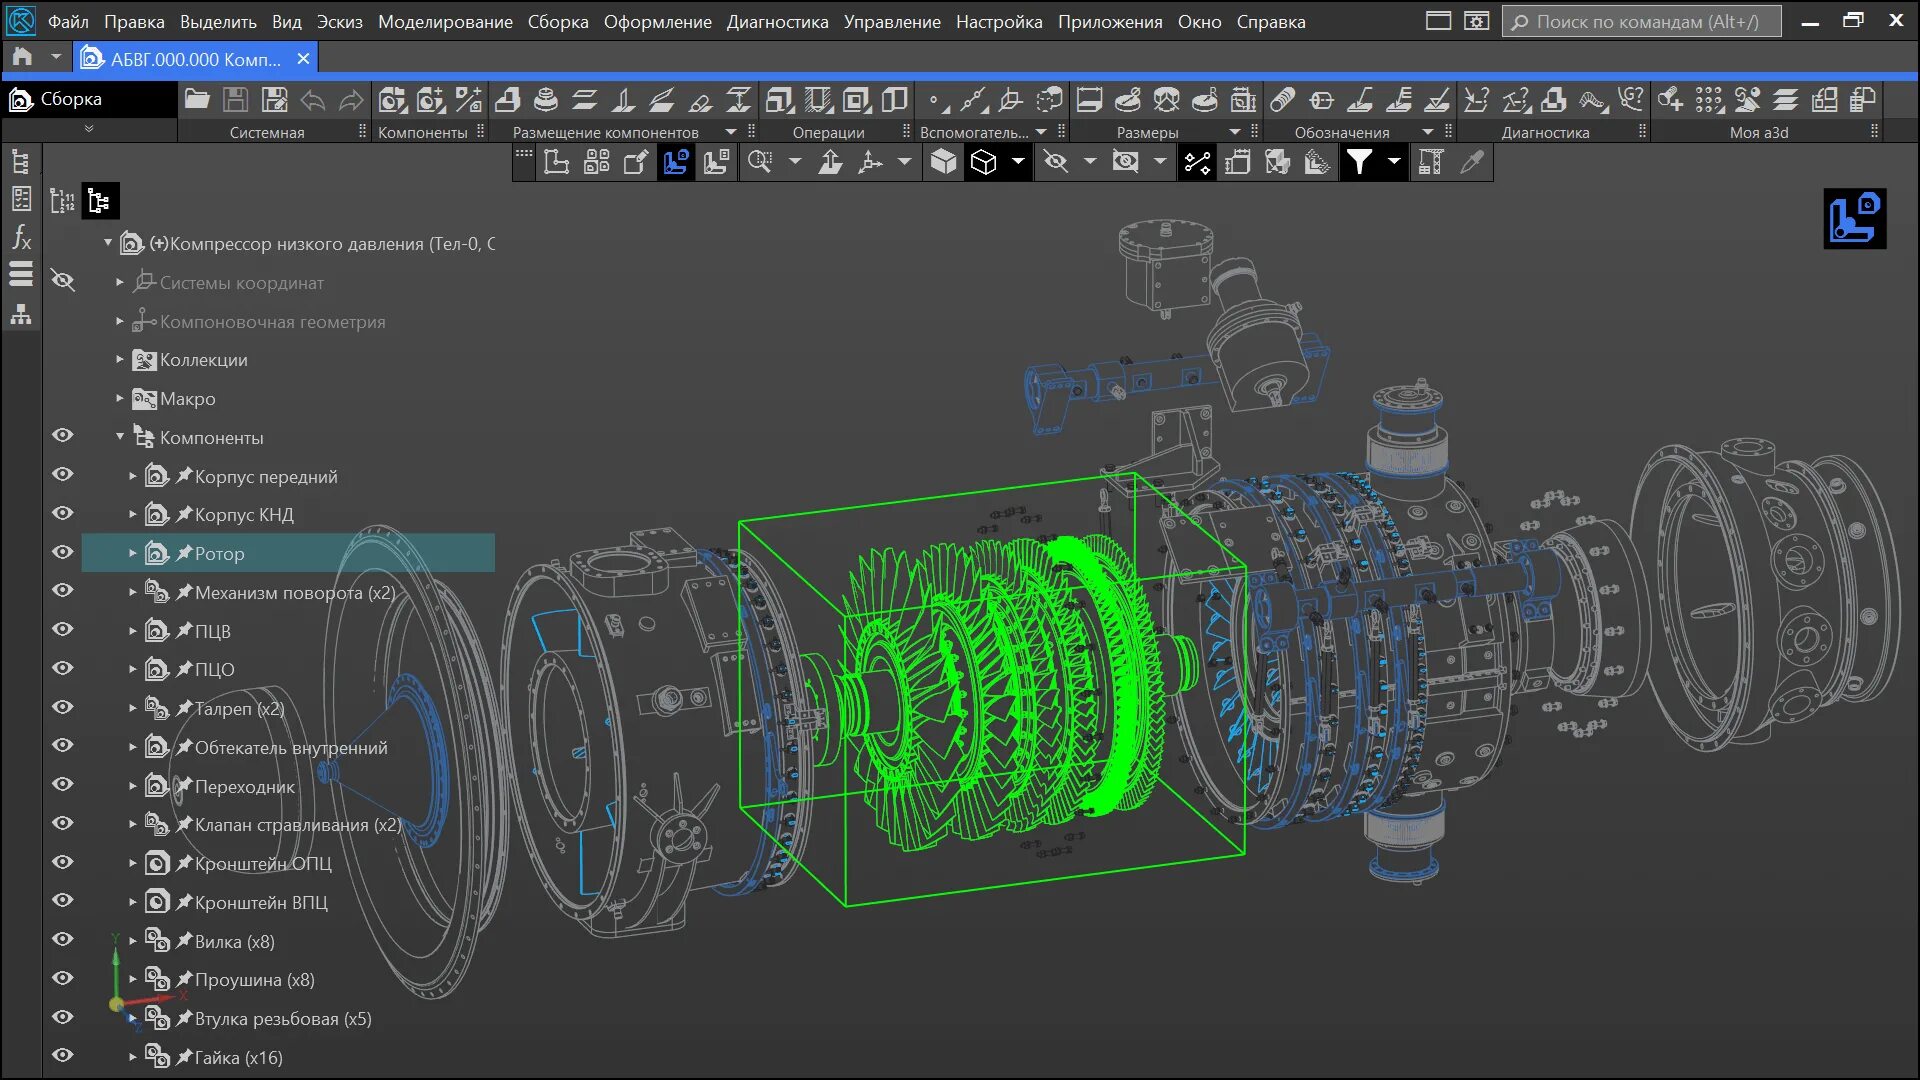
Task: Toggle visibility of Корпус КНД
Action: coord(63,513)
